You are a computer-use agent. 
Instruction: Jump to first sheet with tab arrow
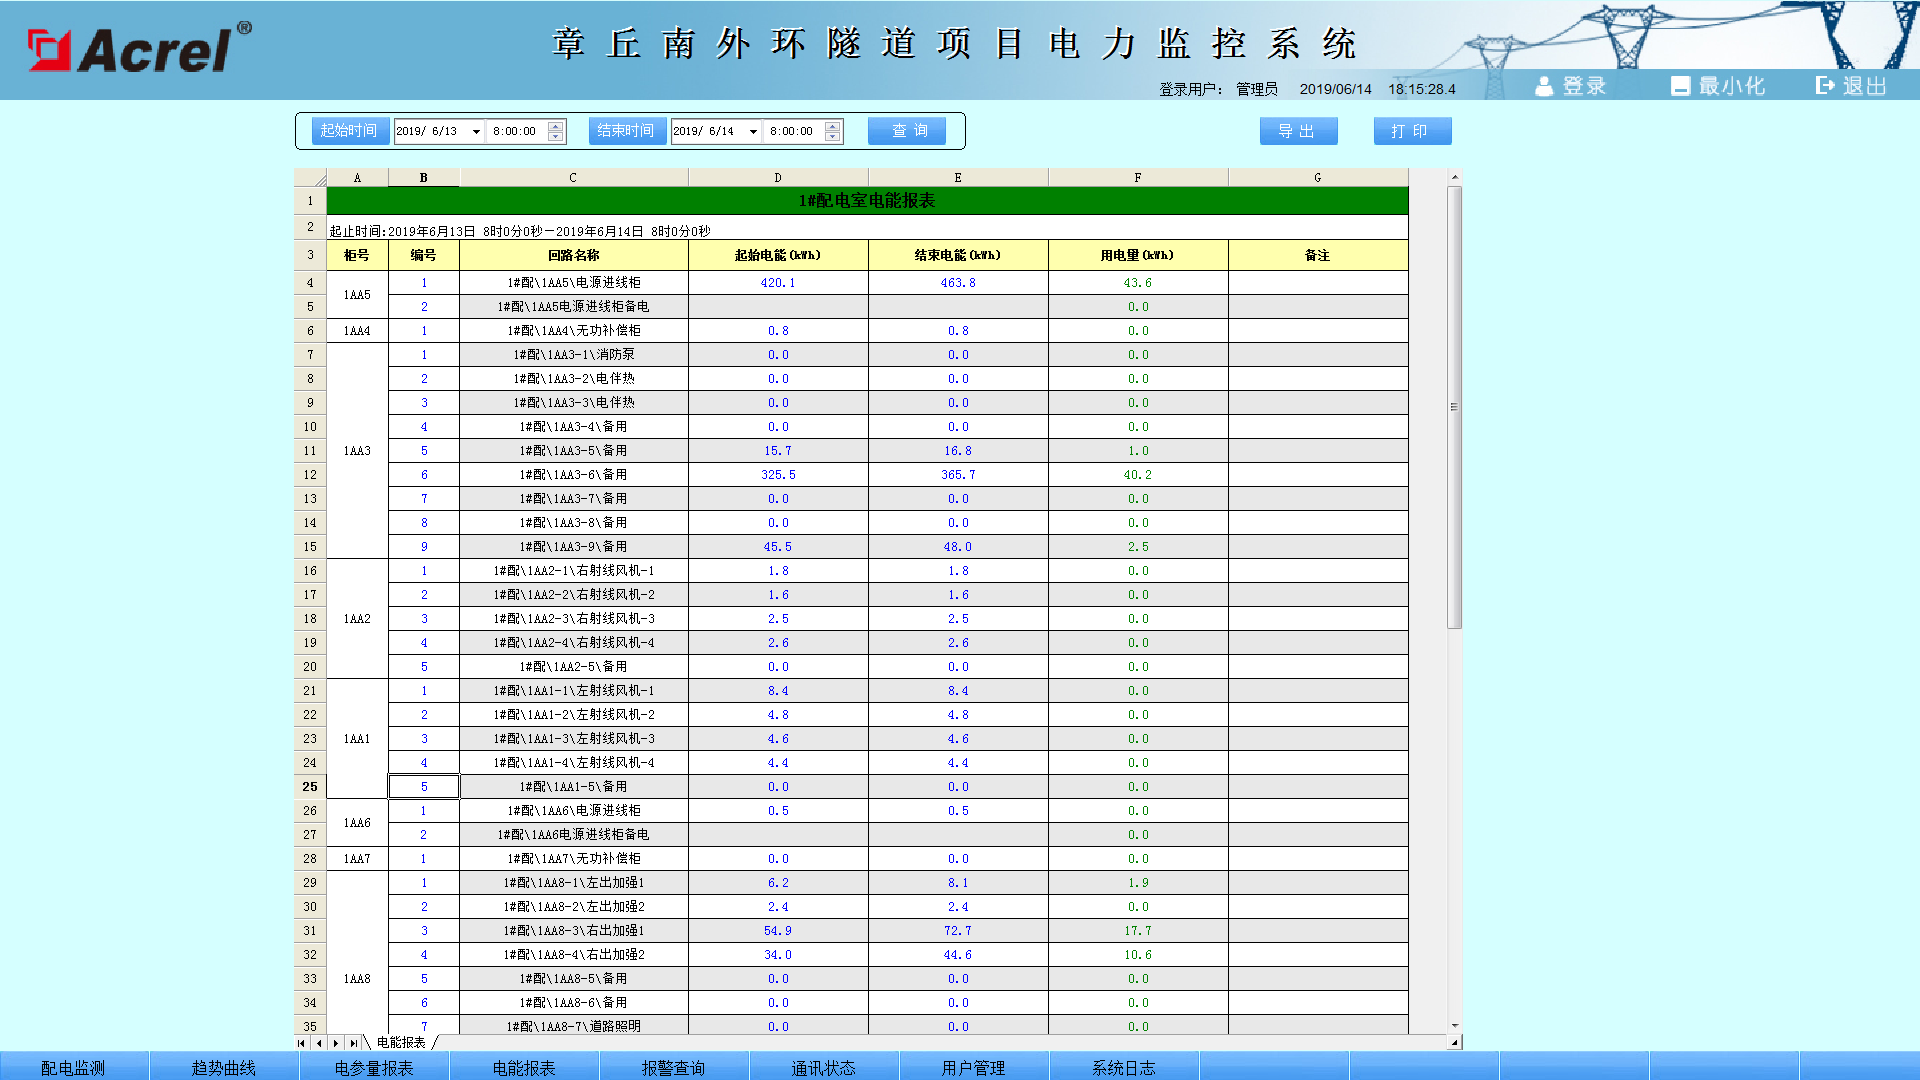pyautogui.click(x=302, y=1043)
